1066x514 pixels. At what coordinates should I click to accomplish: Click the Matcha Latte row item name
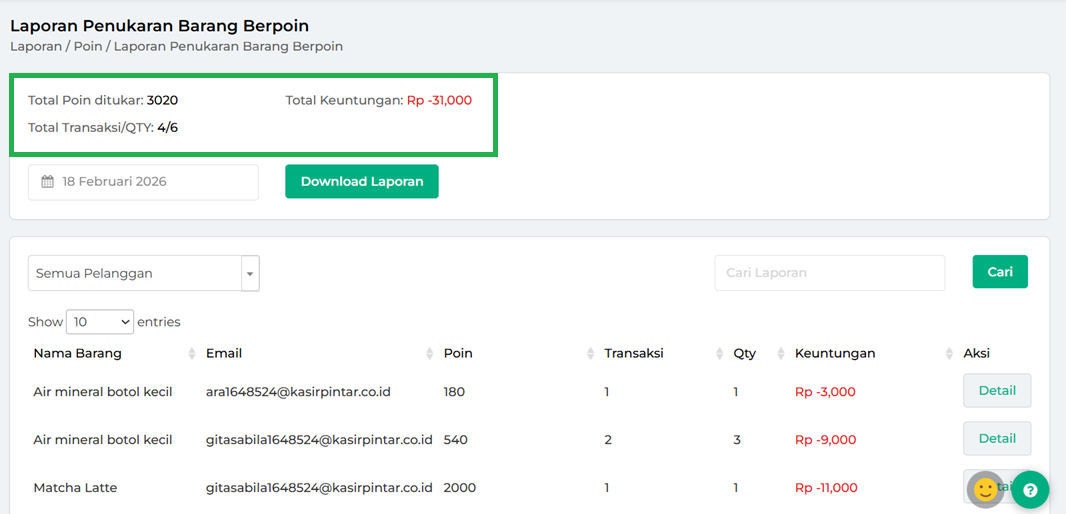[x=75, y=488]
